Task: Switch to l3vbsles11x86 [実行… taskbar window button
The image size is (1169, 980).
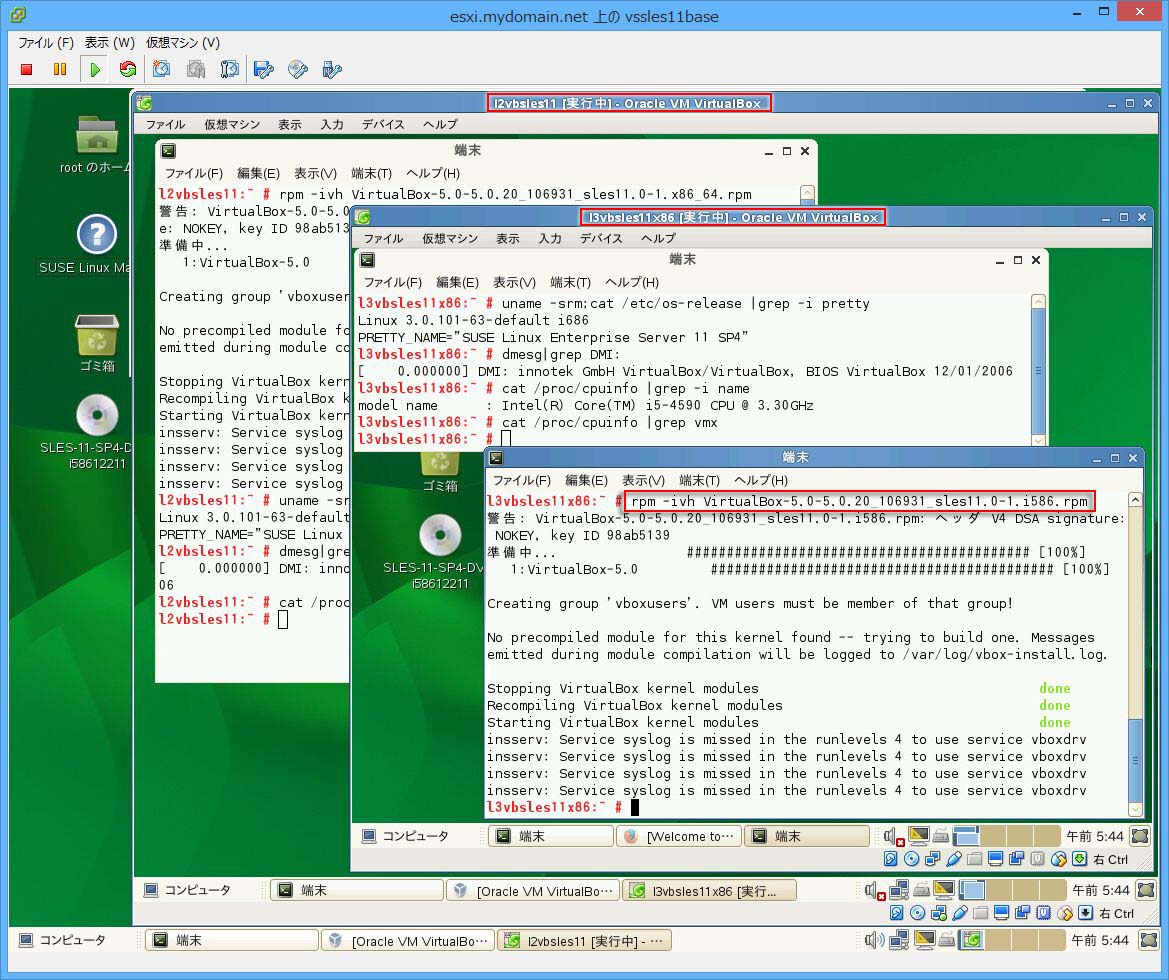Action: 709,891
